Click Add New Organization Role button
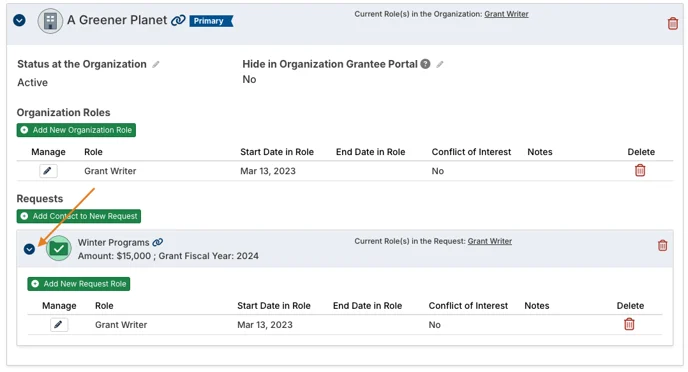This screenshot has width=688, height=372. tap(76, 130)
